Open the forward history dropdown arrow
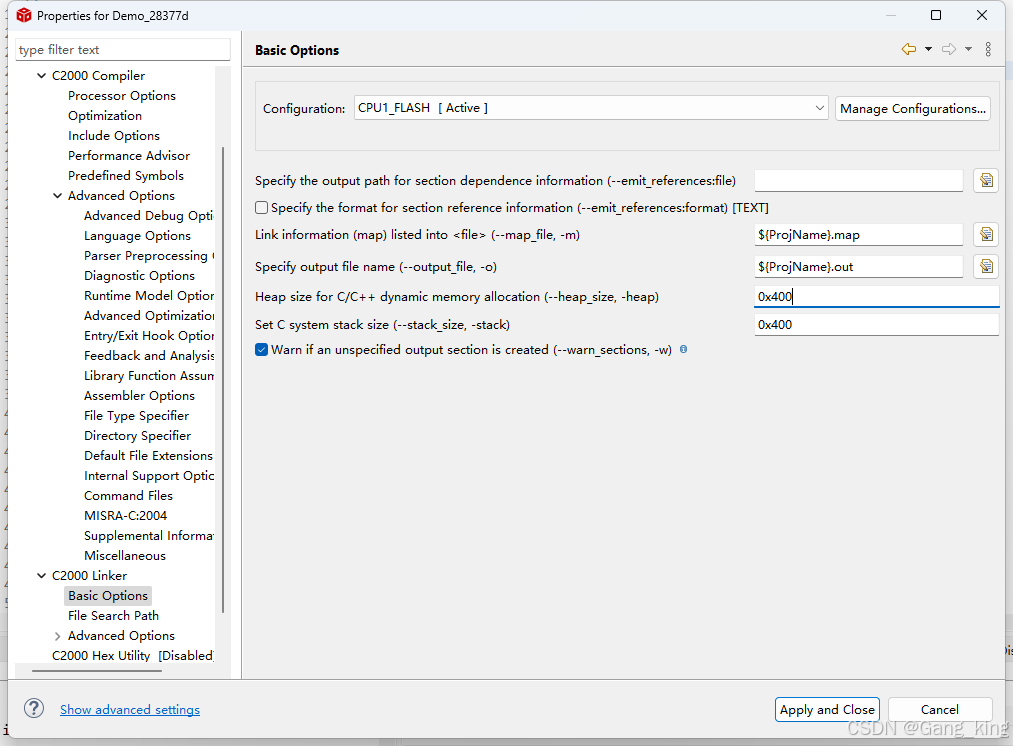Screen dimensions: 1013x746 [x=968, y=49]
